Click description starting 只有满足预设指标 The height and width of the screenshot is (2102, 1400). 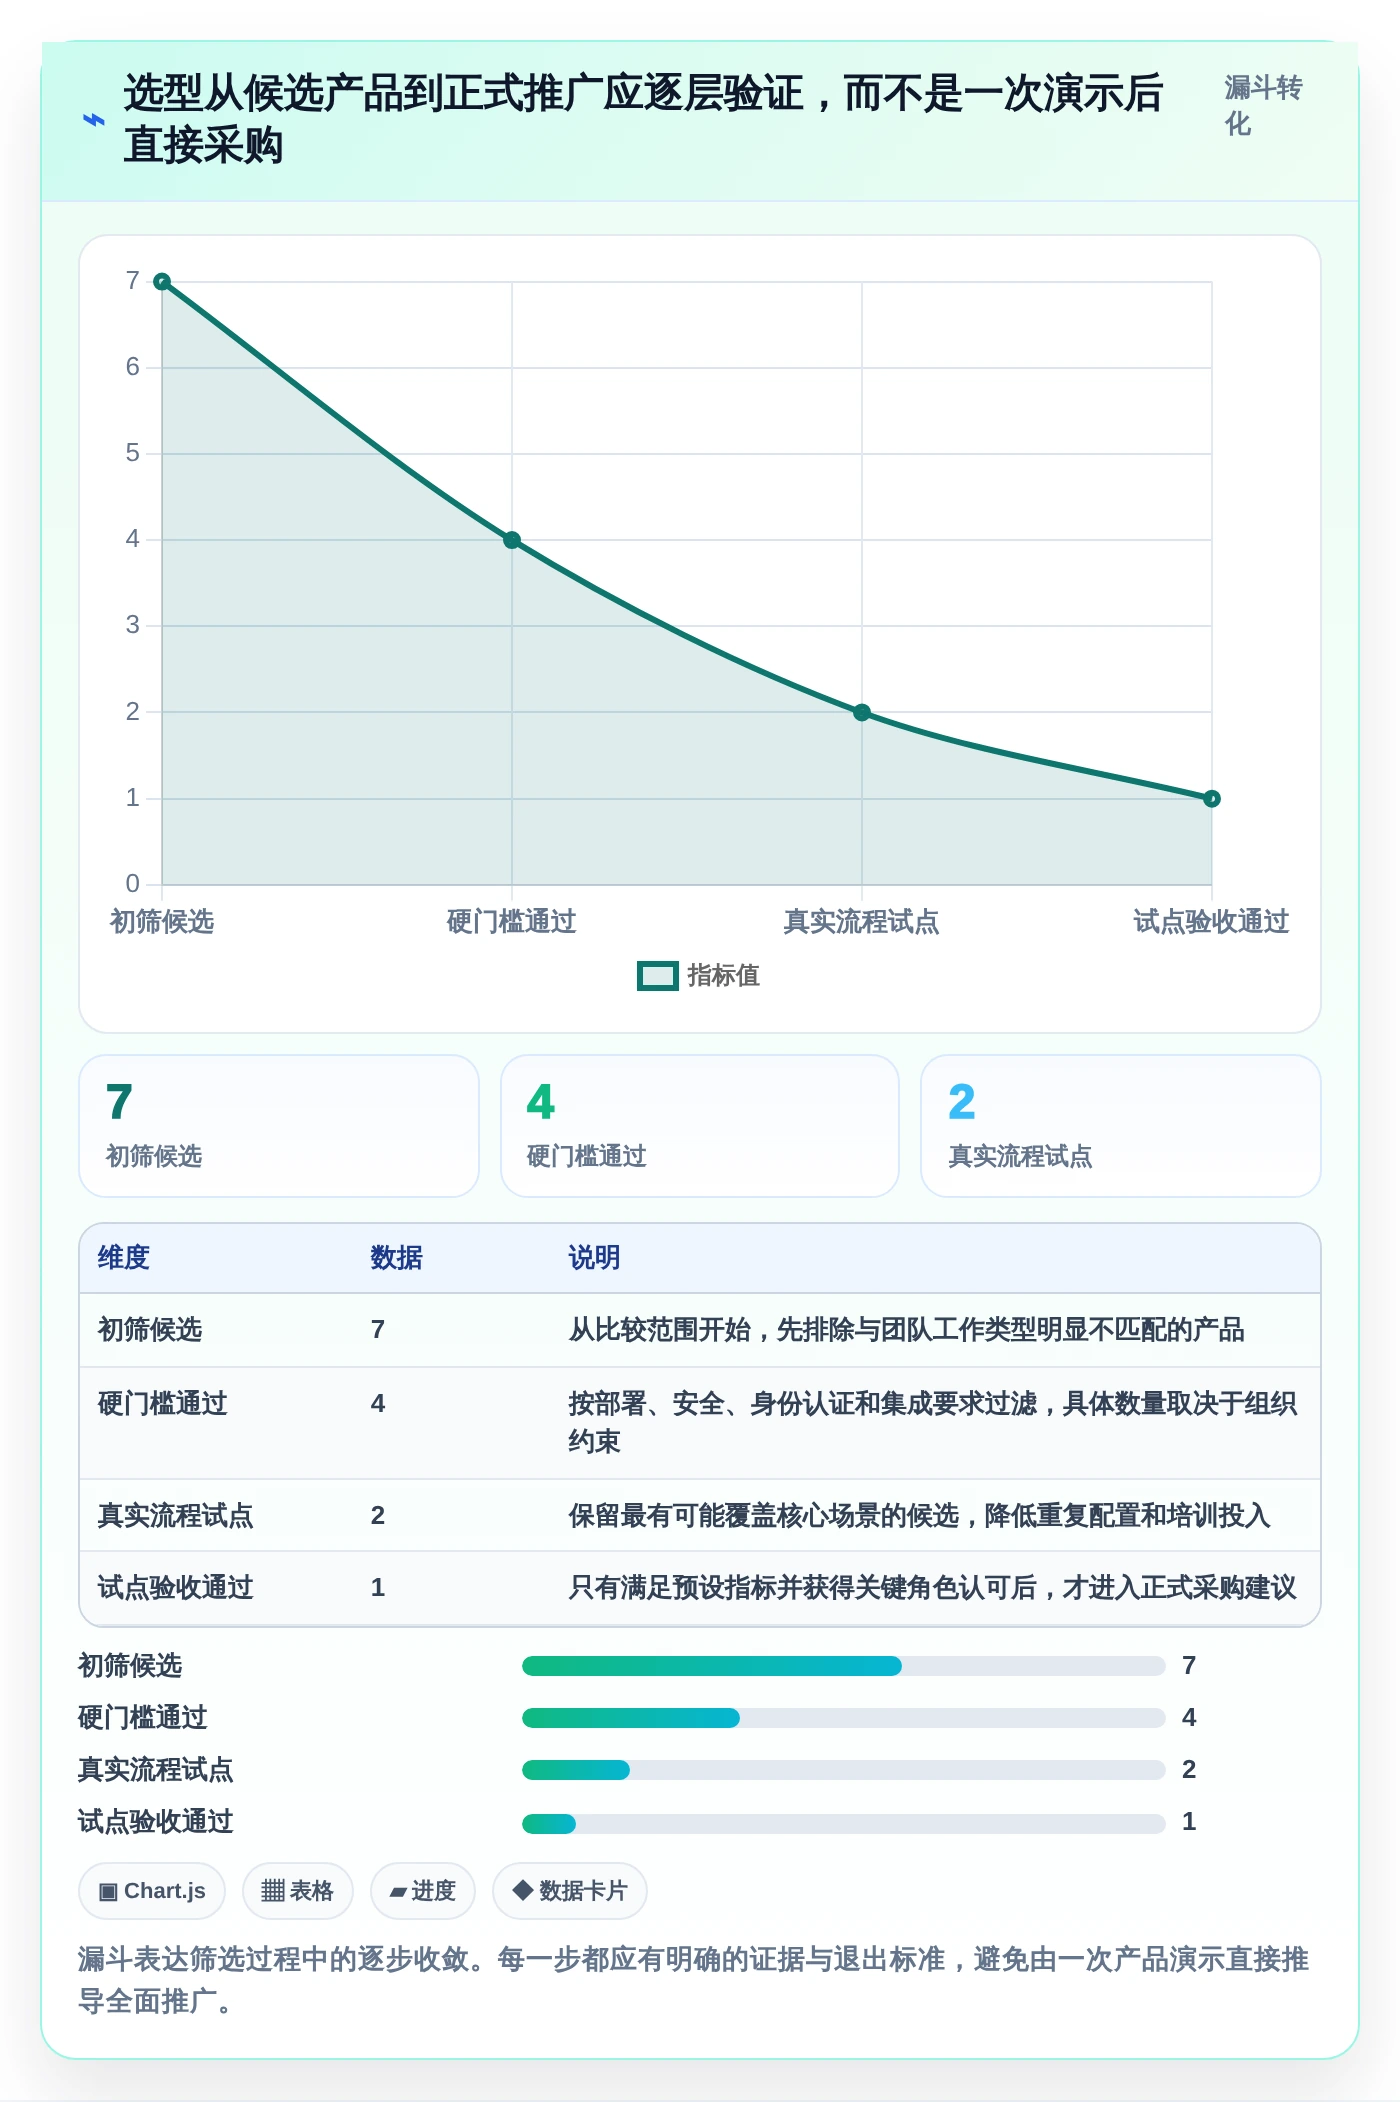point(933,1588)
